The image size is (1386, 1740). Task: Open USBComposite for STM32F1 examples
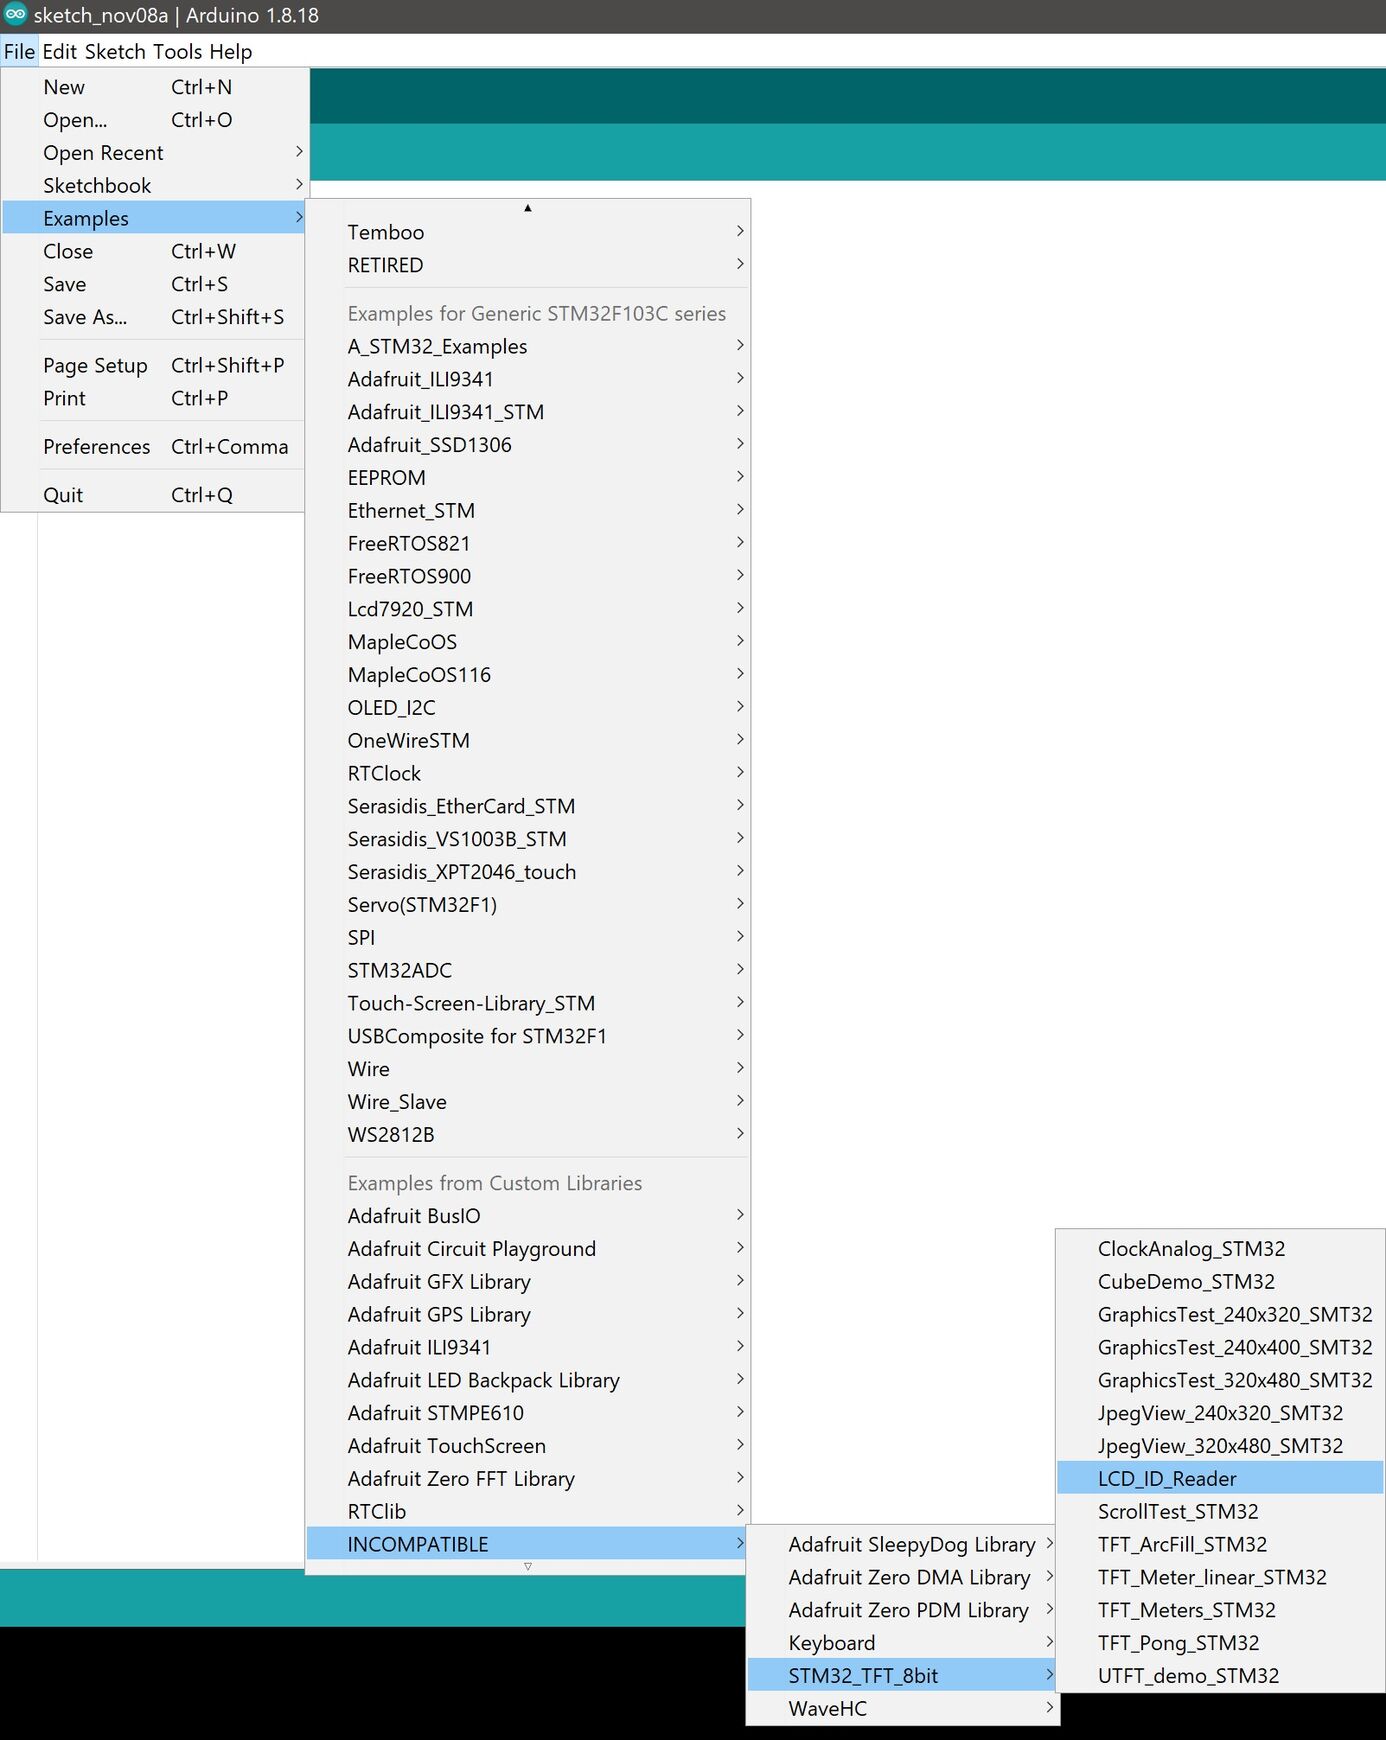click(x=527, y=1036)
